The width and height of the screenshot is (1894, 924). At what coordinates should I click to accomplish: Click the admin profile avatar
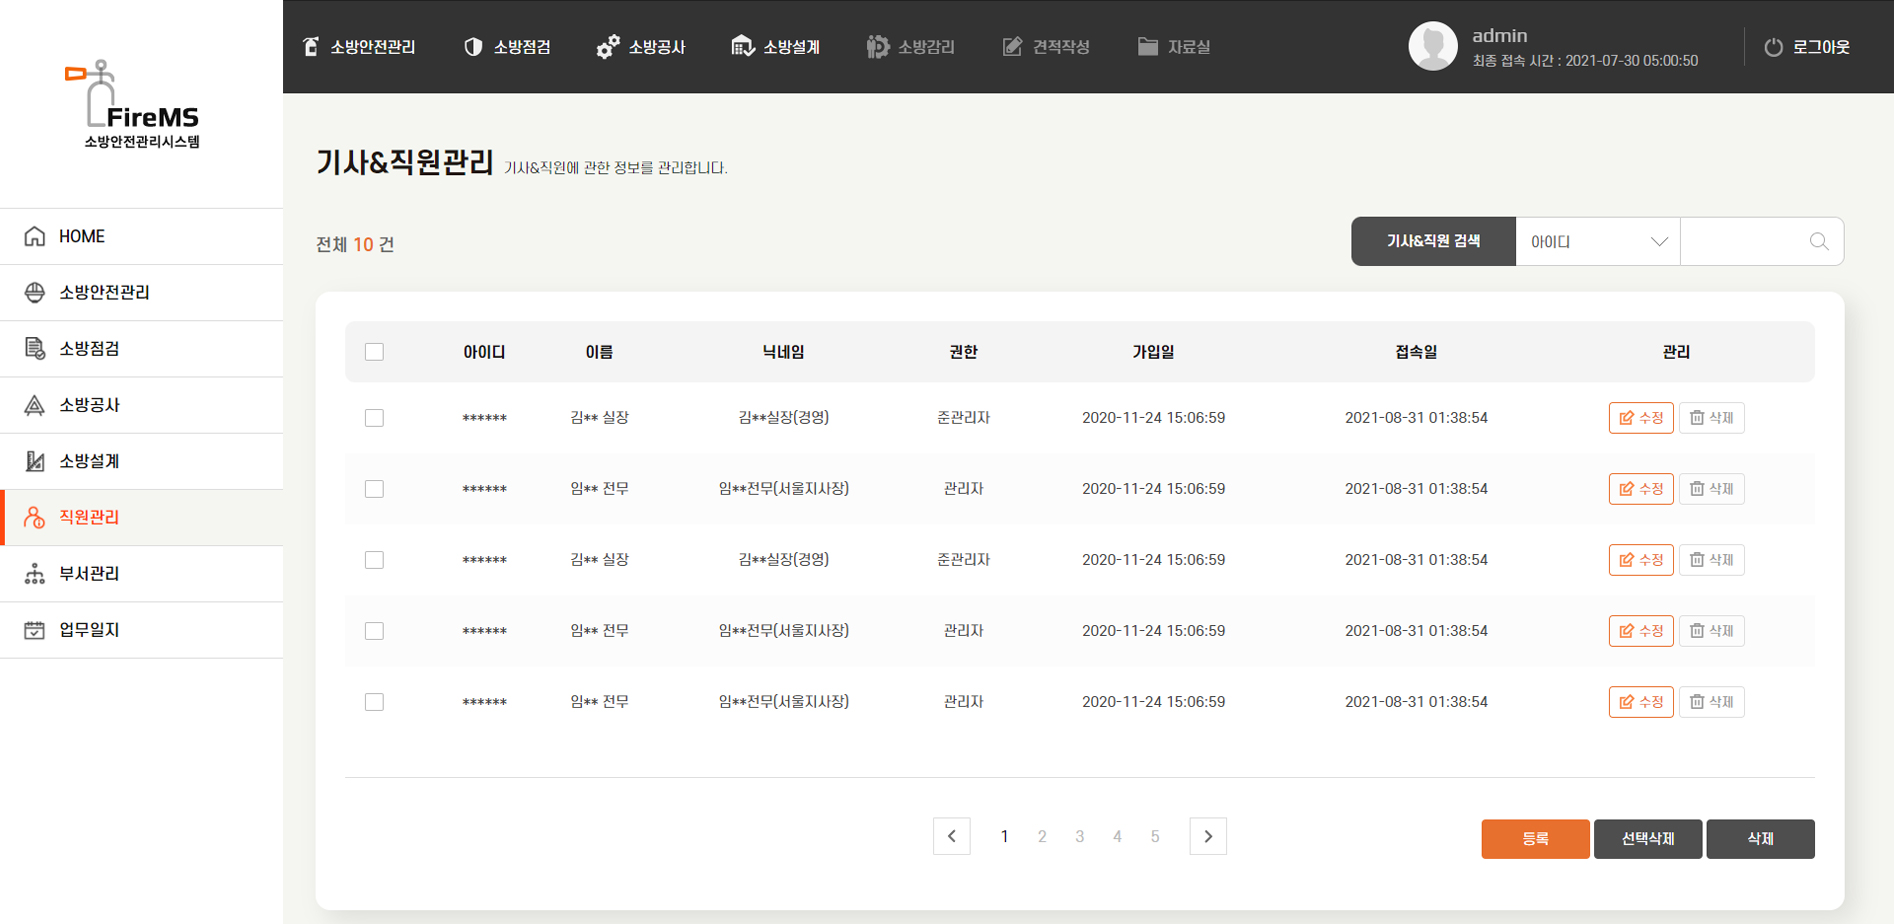[1432, 46]
